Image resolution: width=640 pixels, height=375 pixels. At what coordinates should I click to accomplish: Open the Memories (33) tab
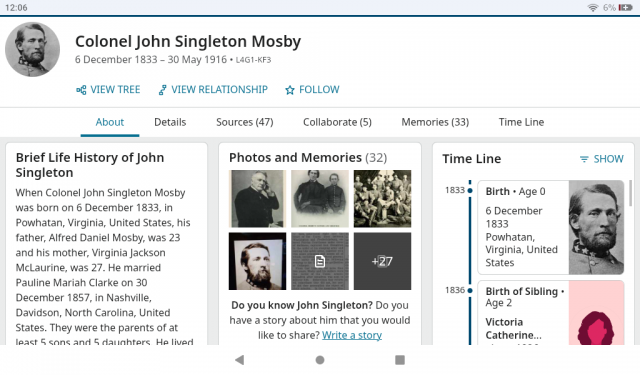[x=435, y=122]
